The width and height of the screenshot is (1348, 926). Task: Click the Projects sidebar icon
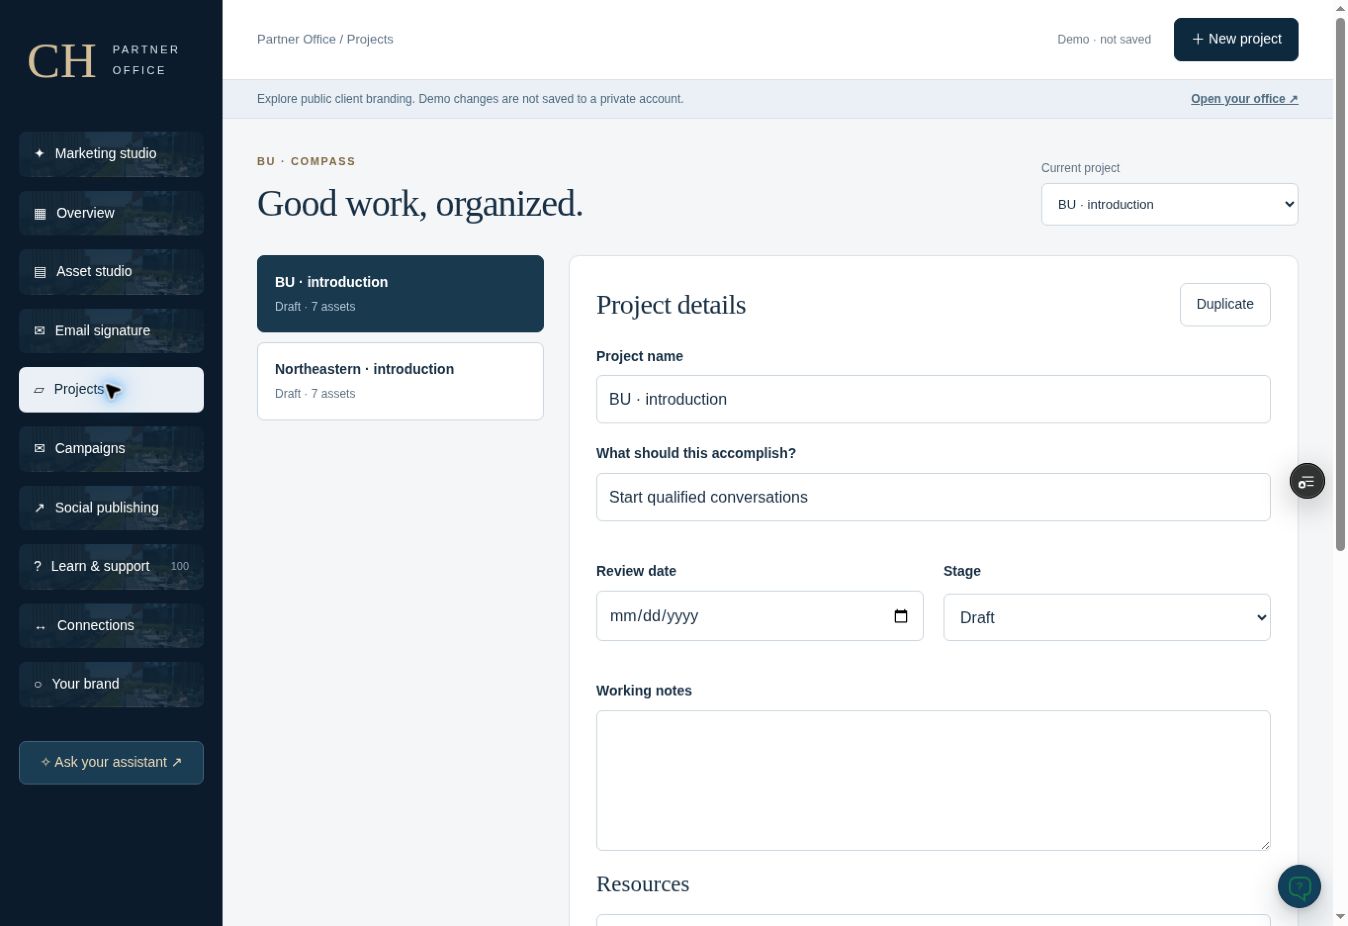[39, 389]
